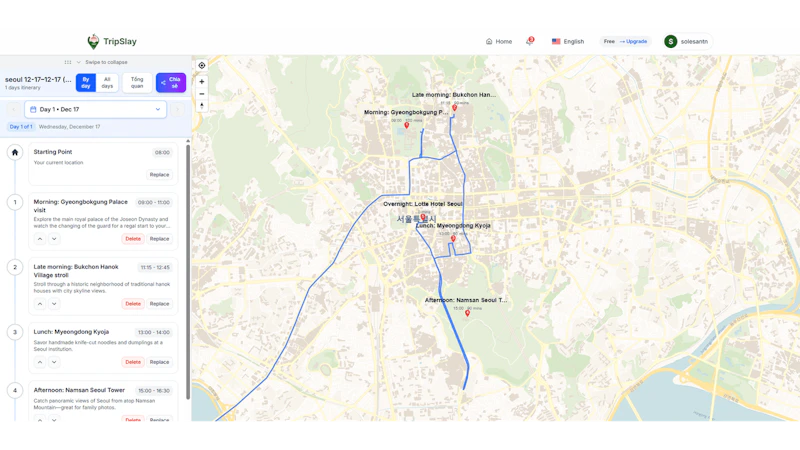
Task: Click the Bukchon Hanok map pin
Action: tap(455, 108)
